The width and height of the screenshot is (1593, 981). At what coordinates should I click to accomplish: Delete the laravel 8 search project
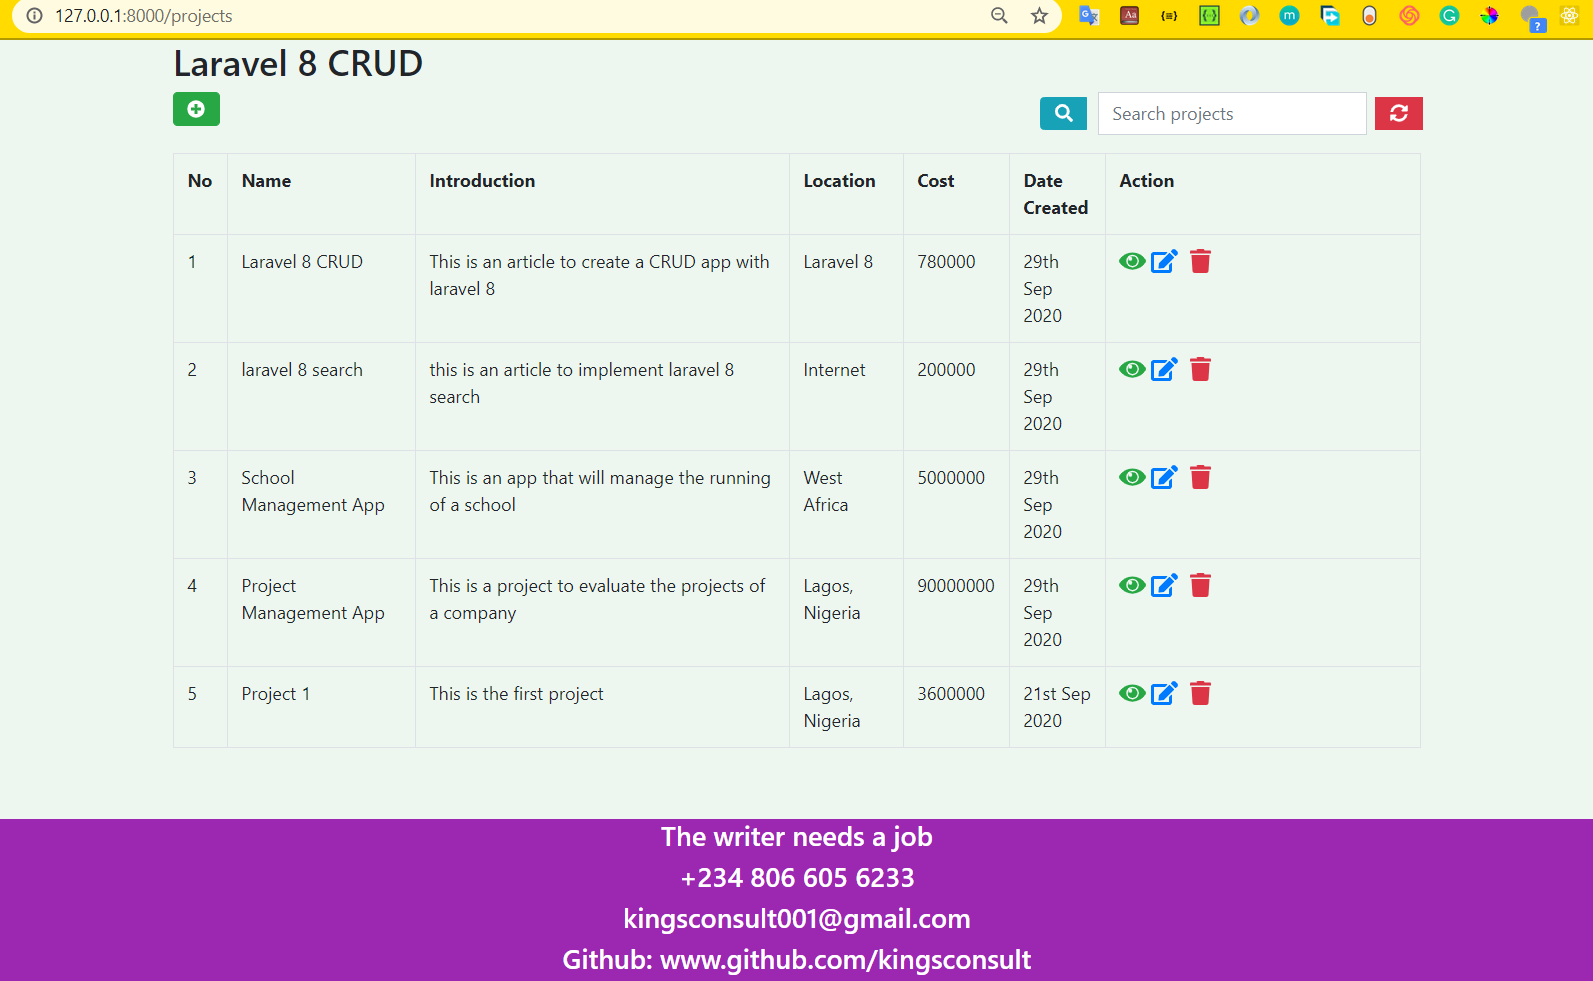[x=1201, y=369]
